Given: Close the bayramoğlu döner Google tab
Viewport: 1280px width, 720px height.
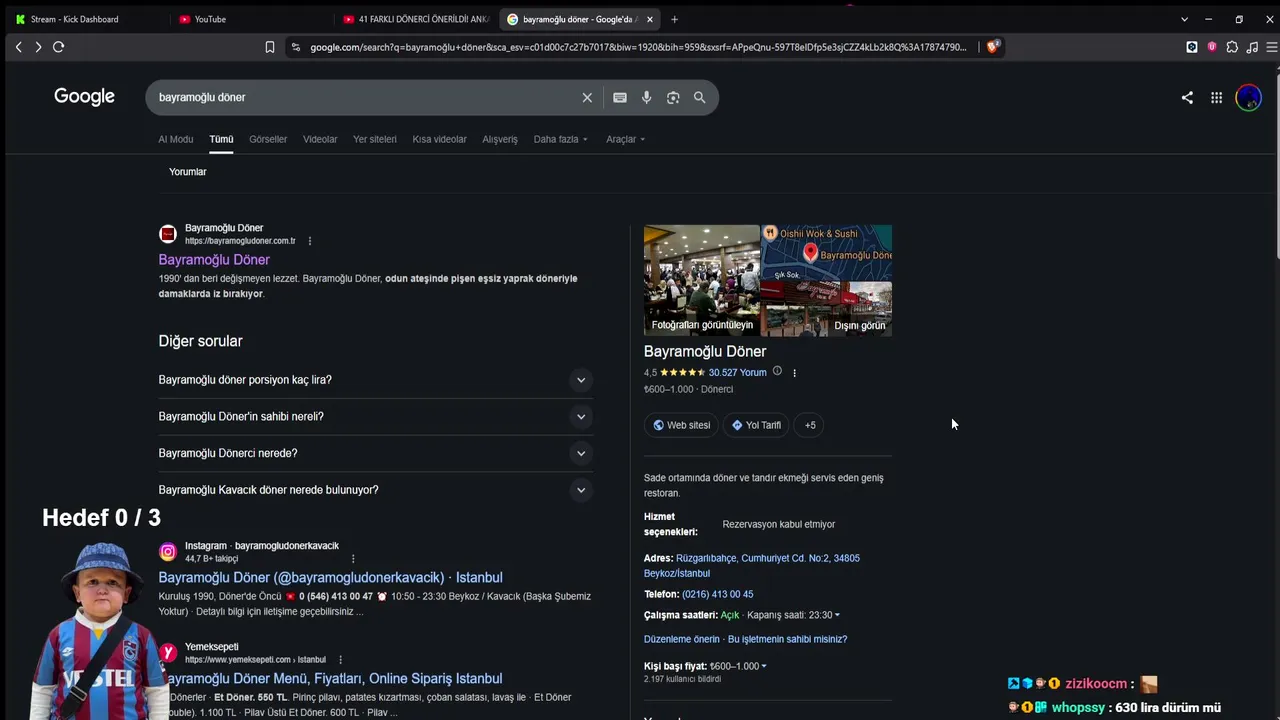Looking at the screenshot, I should coord(650,19).
